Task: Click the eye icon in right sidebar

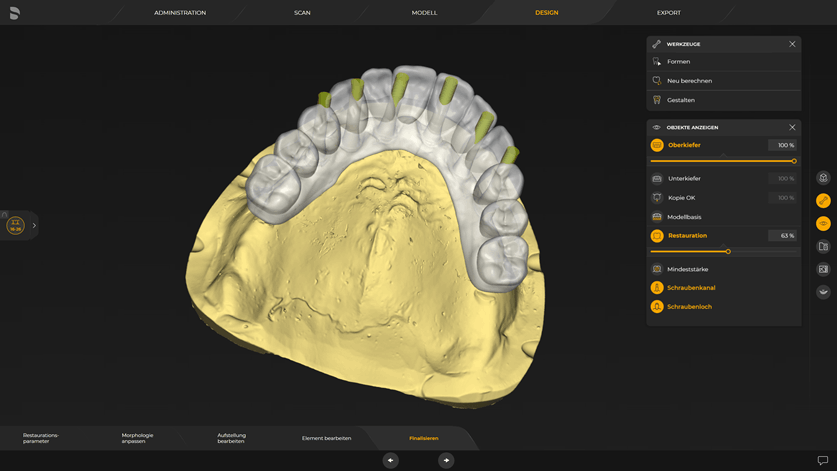Action: pyautogui.click(x=823, y=224)
